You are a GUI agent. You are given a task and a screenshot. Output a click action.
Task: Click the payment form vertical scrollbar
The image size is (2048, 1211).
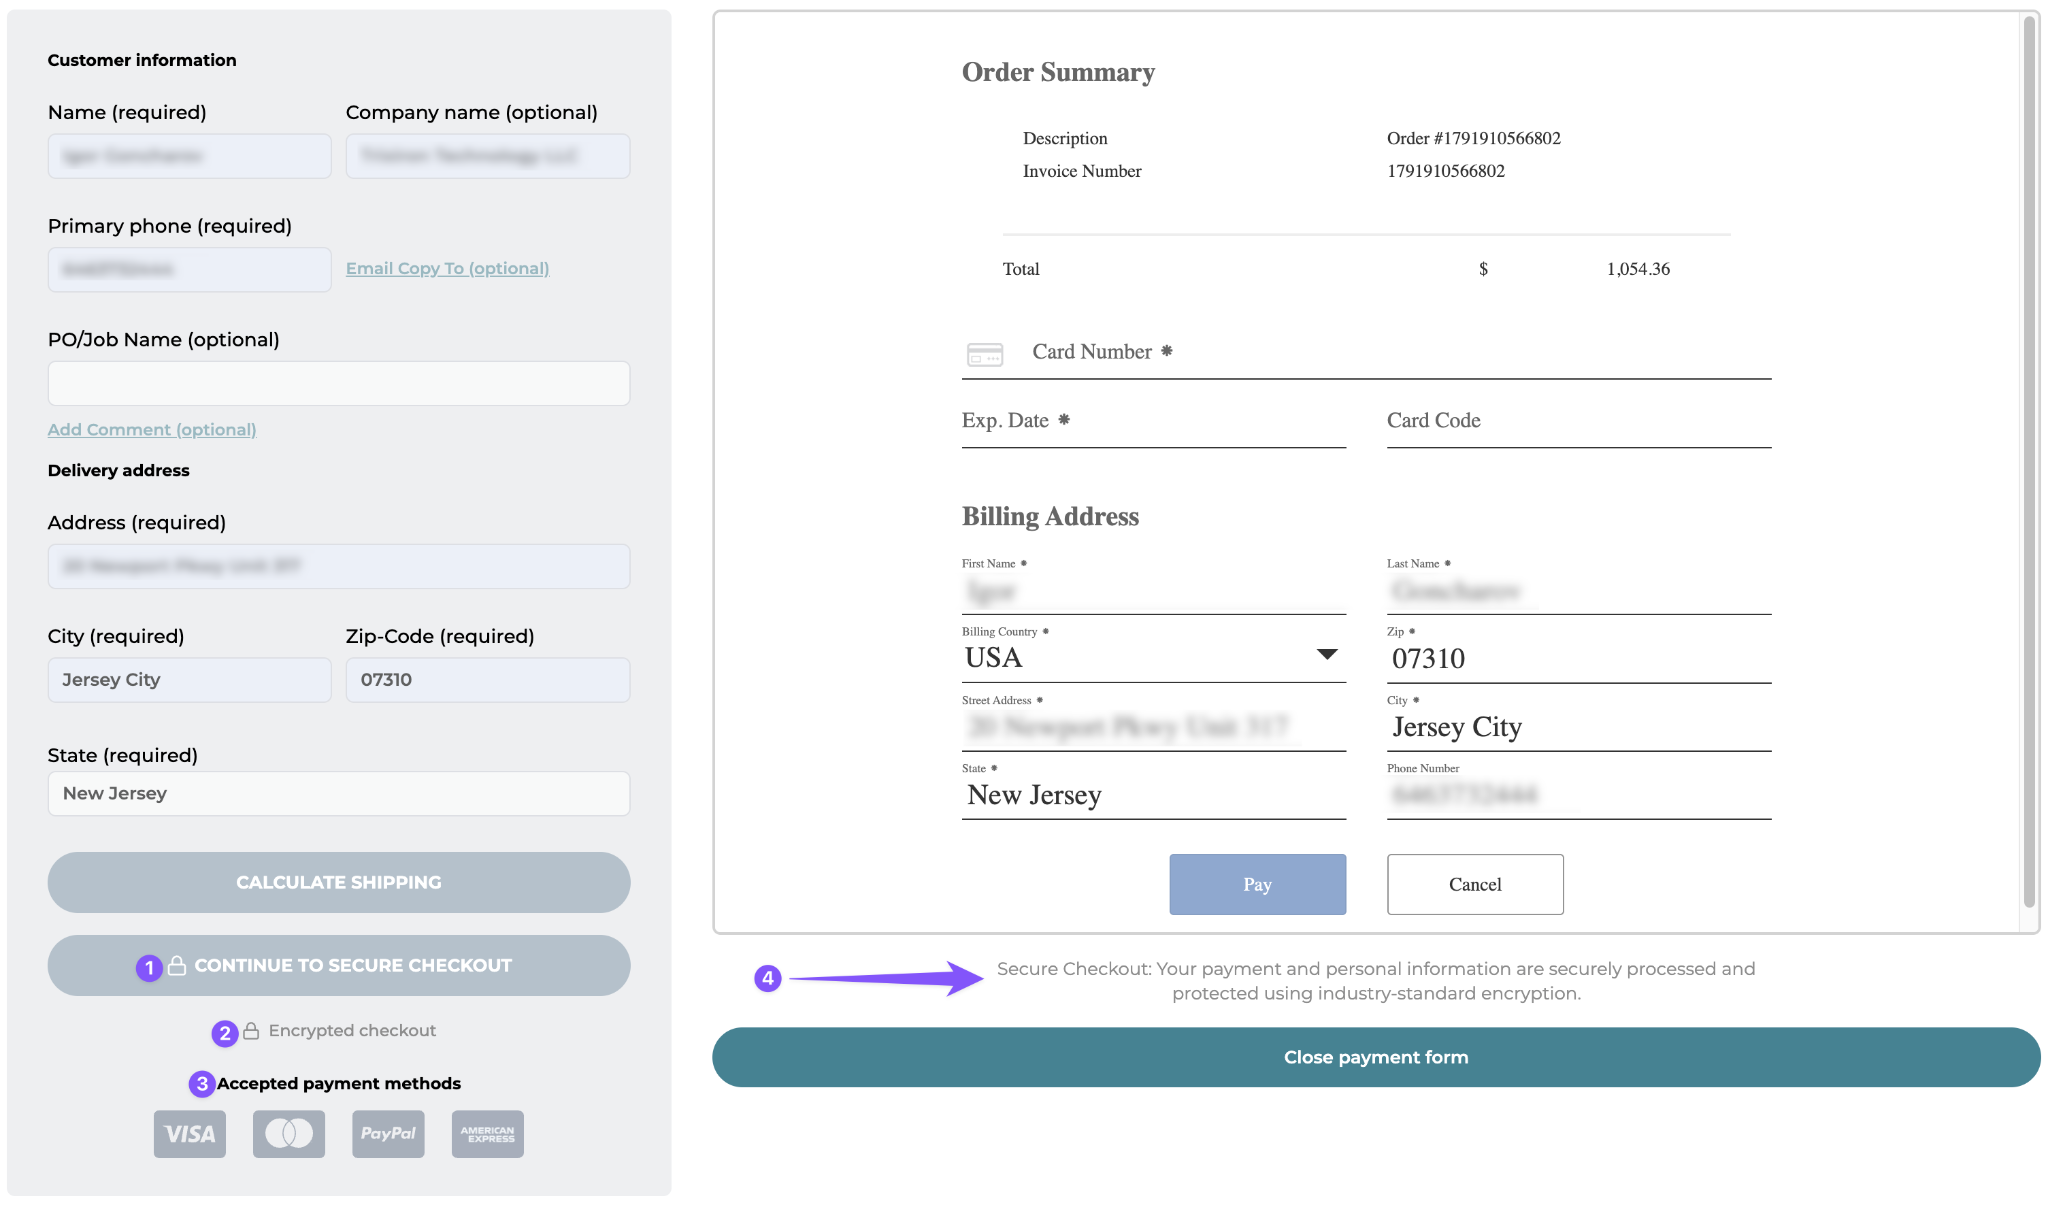(x=2029, y=461)
